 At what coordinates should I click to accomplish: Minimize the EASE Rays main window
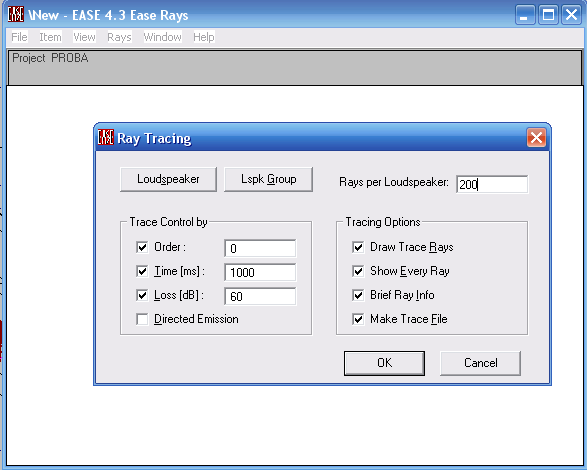pyautogui.click(x=525, y=15)
